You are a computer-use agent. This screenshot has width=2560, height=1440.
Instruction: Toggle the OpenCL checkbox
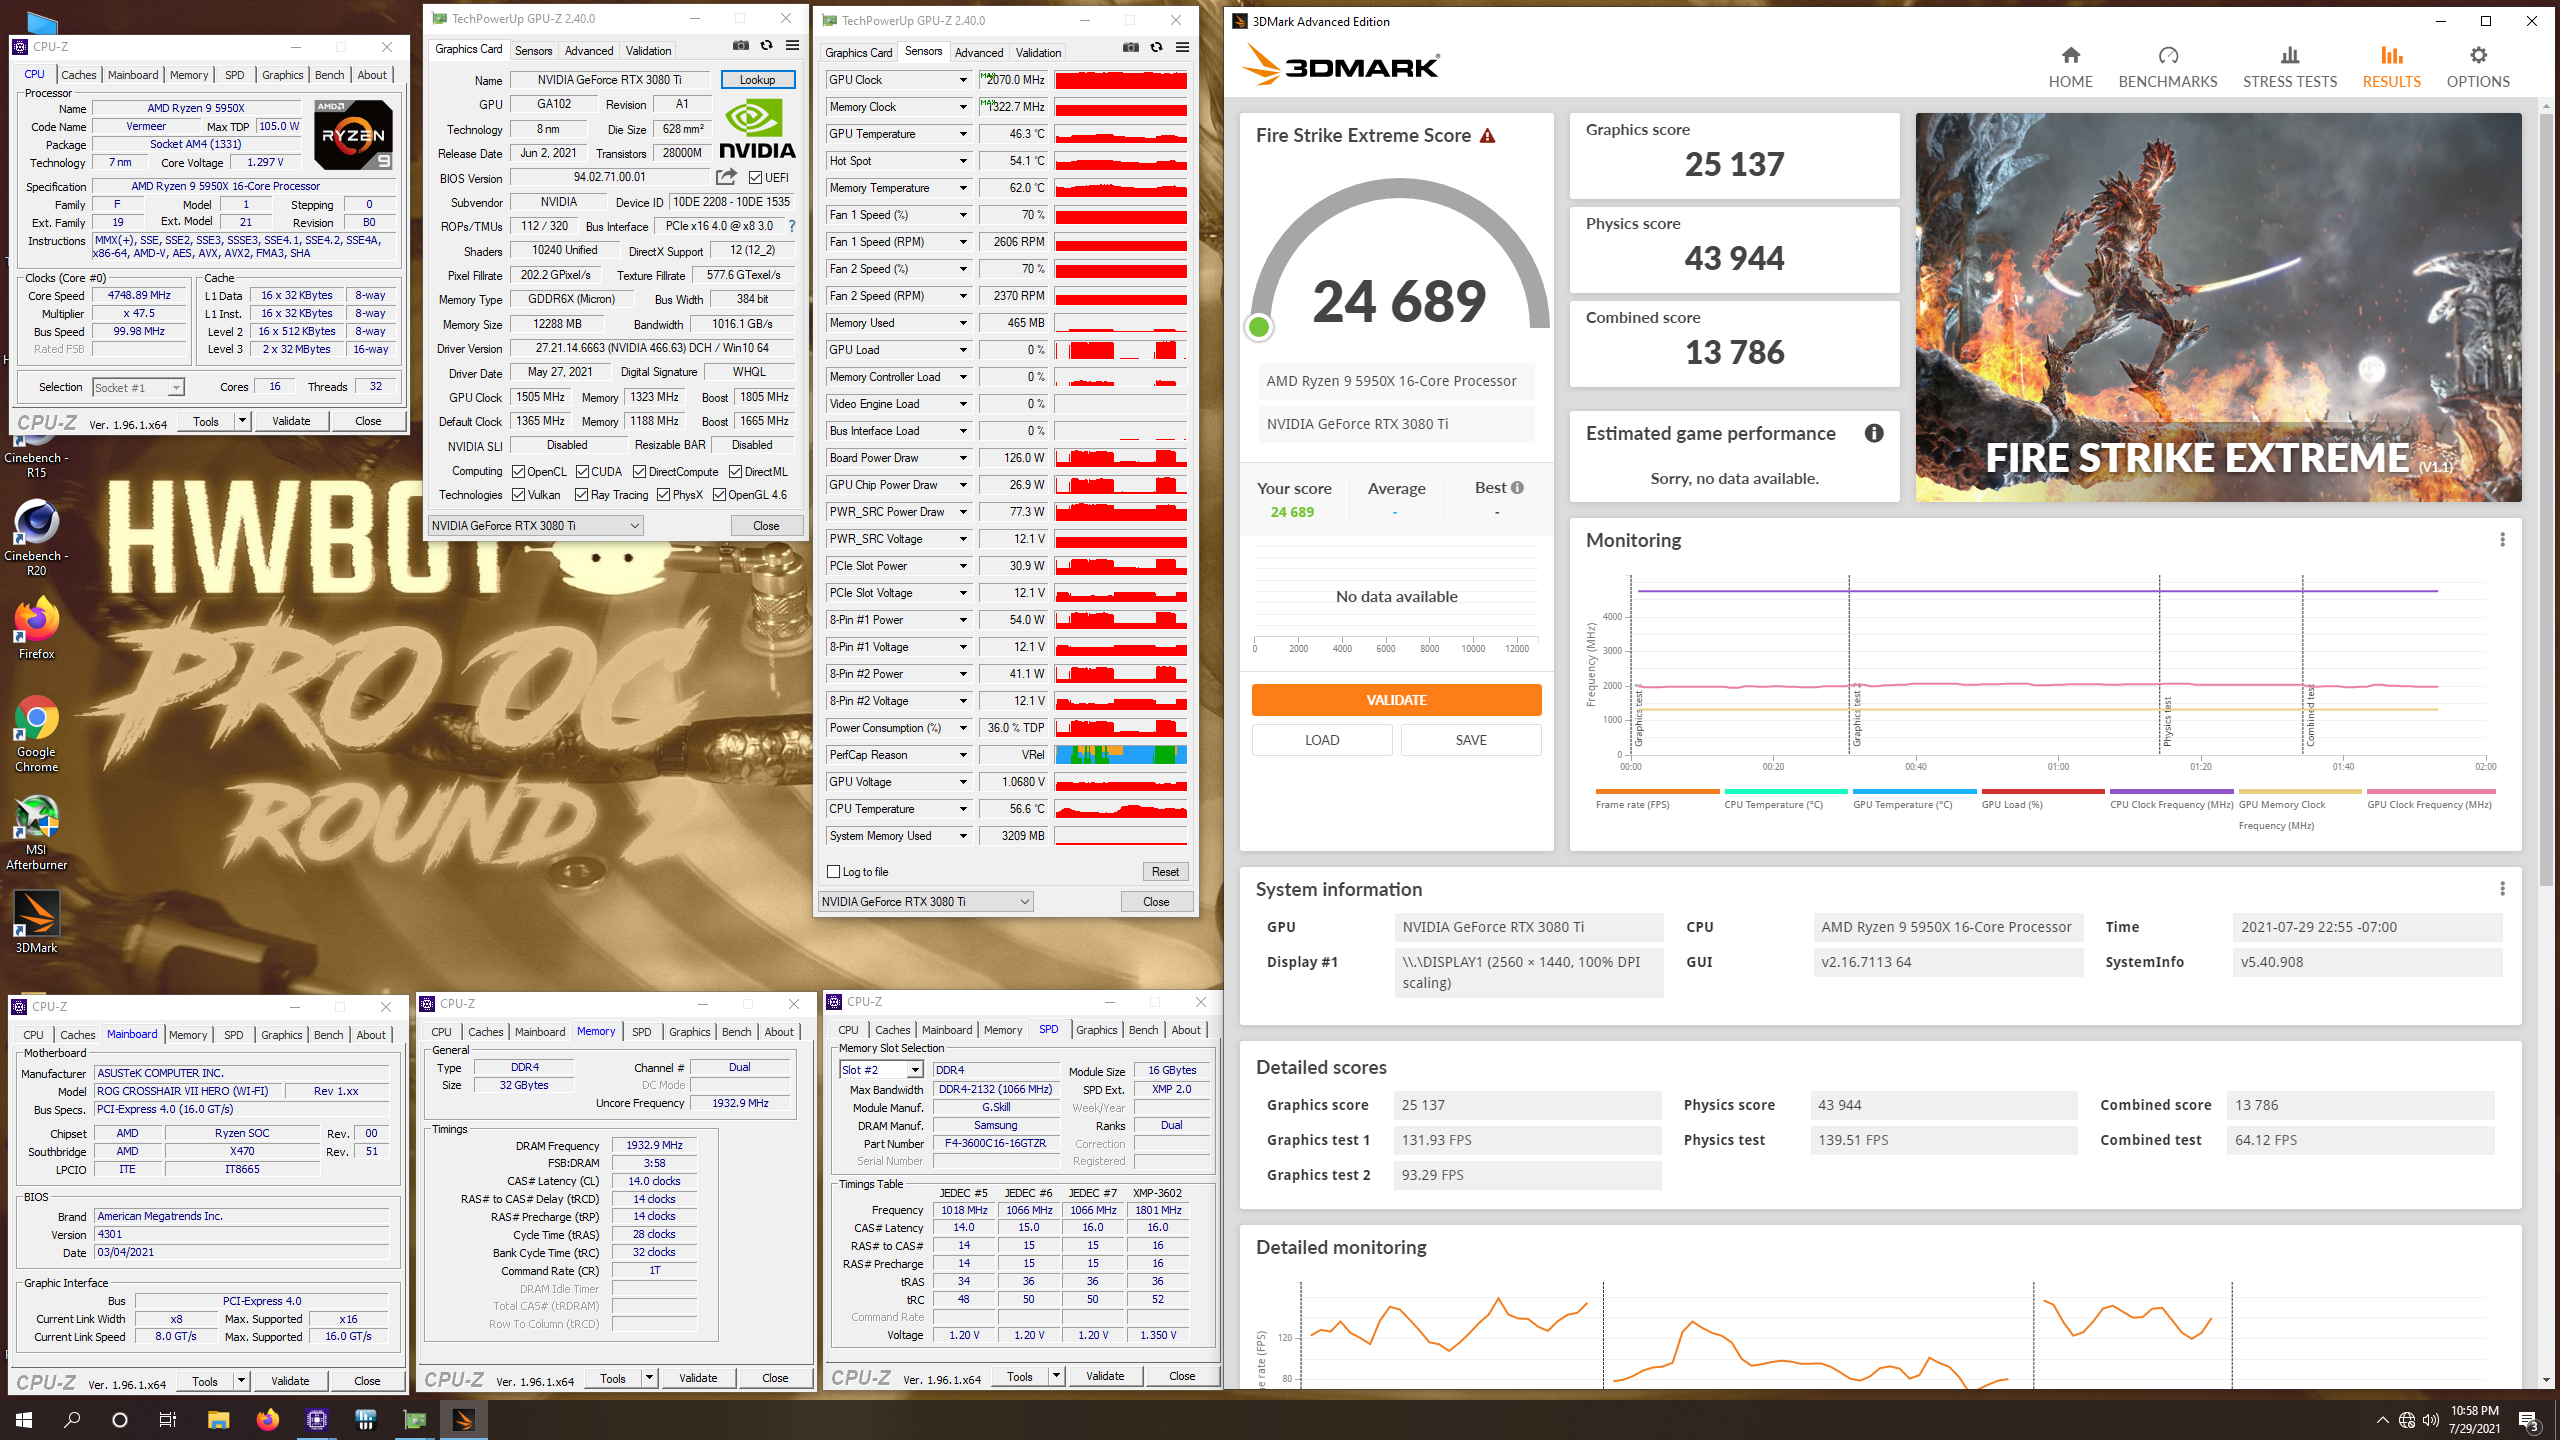point(519,472)
